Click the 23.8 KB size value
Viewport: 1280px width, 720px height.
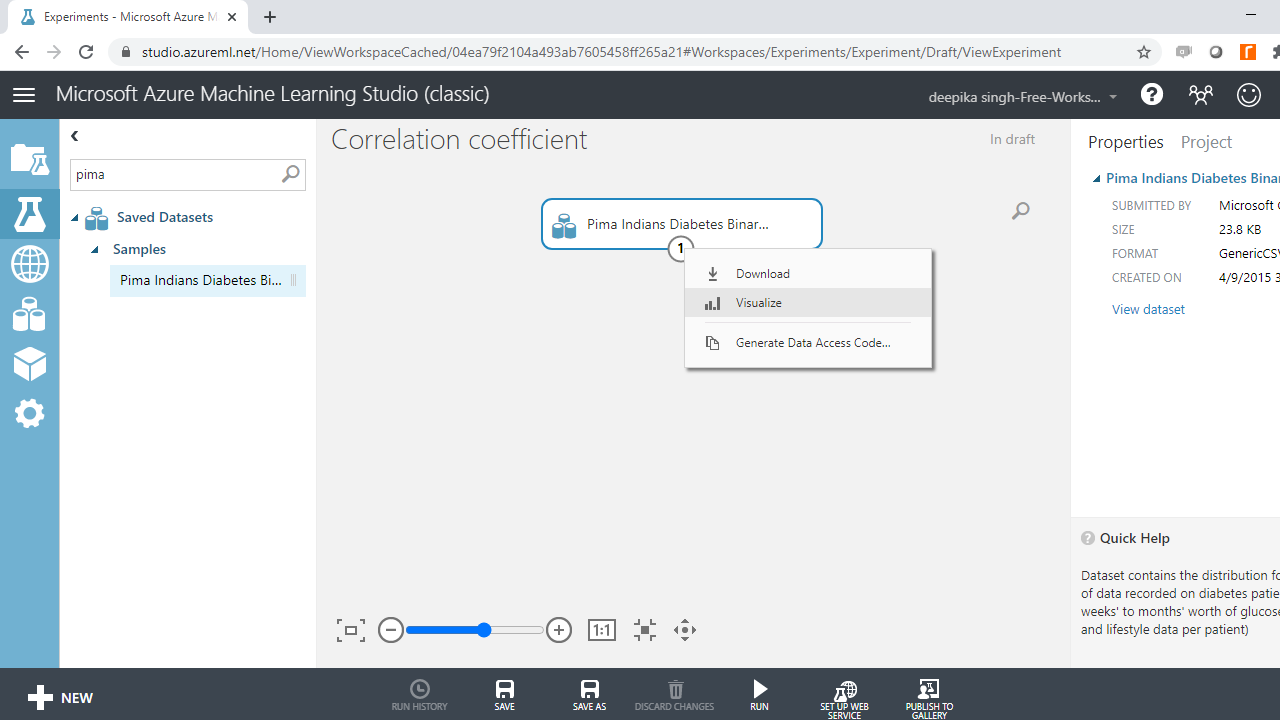(1240, 230)
